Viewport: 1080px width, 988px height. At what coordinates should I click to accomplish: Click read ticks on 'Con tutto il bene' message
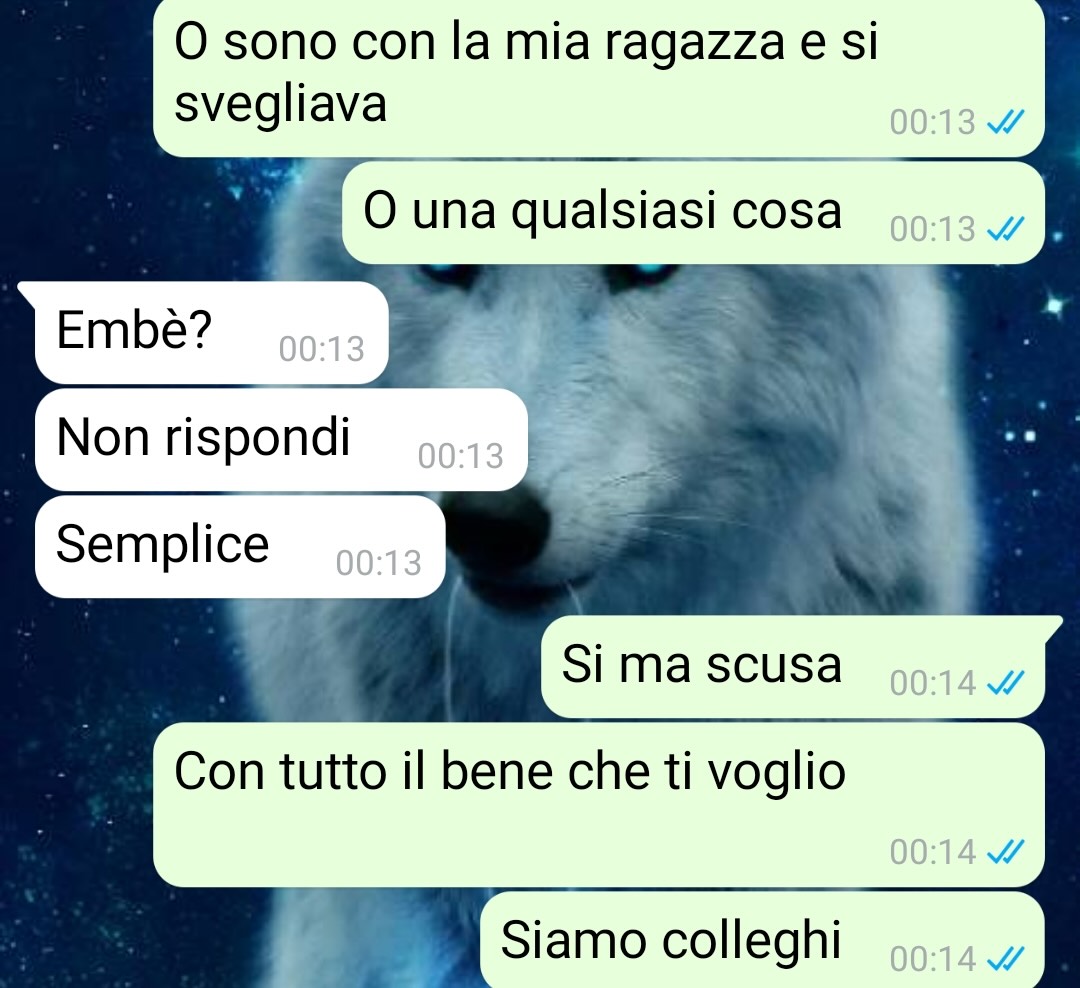1006,852
